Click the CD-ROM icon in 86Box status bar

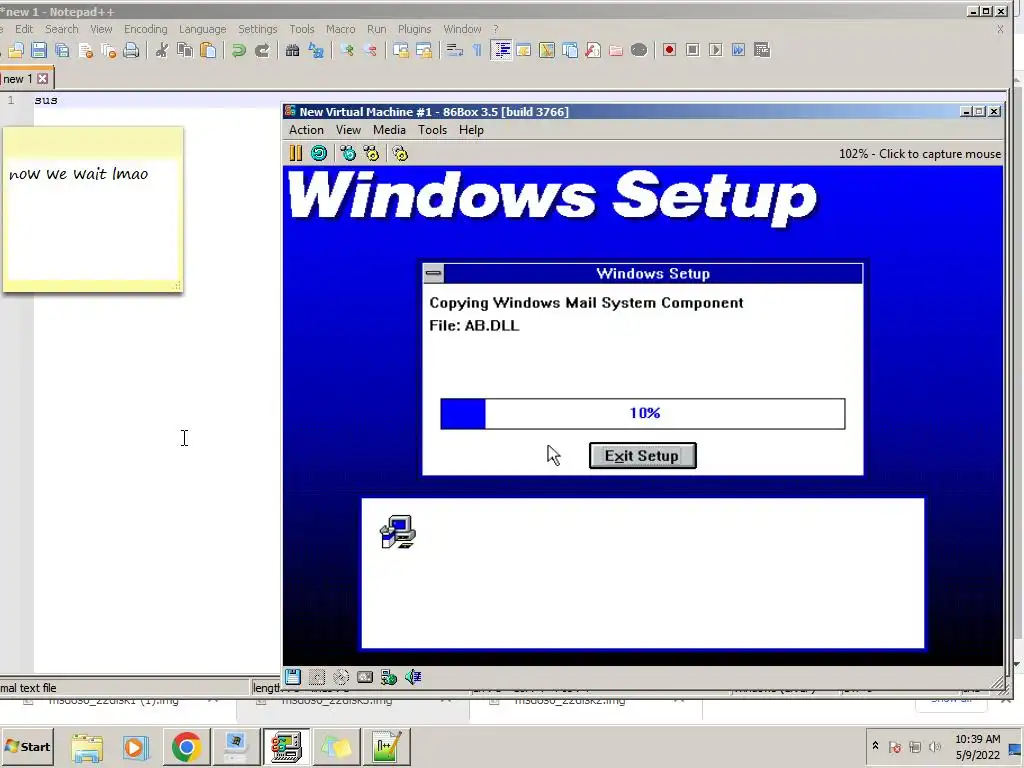[341, 677]
